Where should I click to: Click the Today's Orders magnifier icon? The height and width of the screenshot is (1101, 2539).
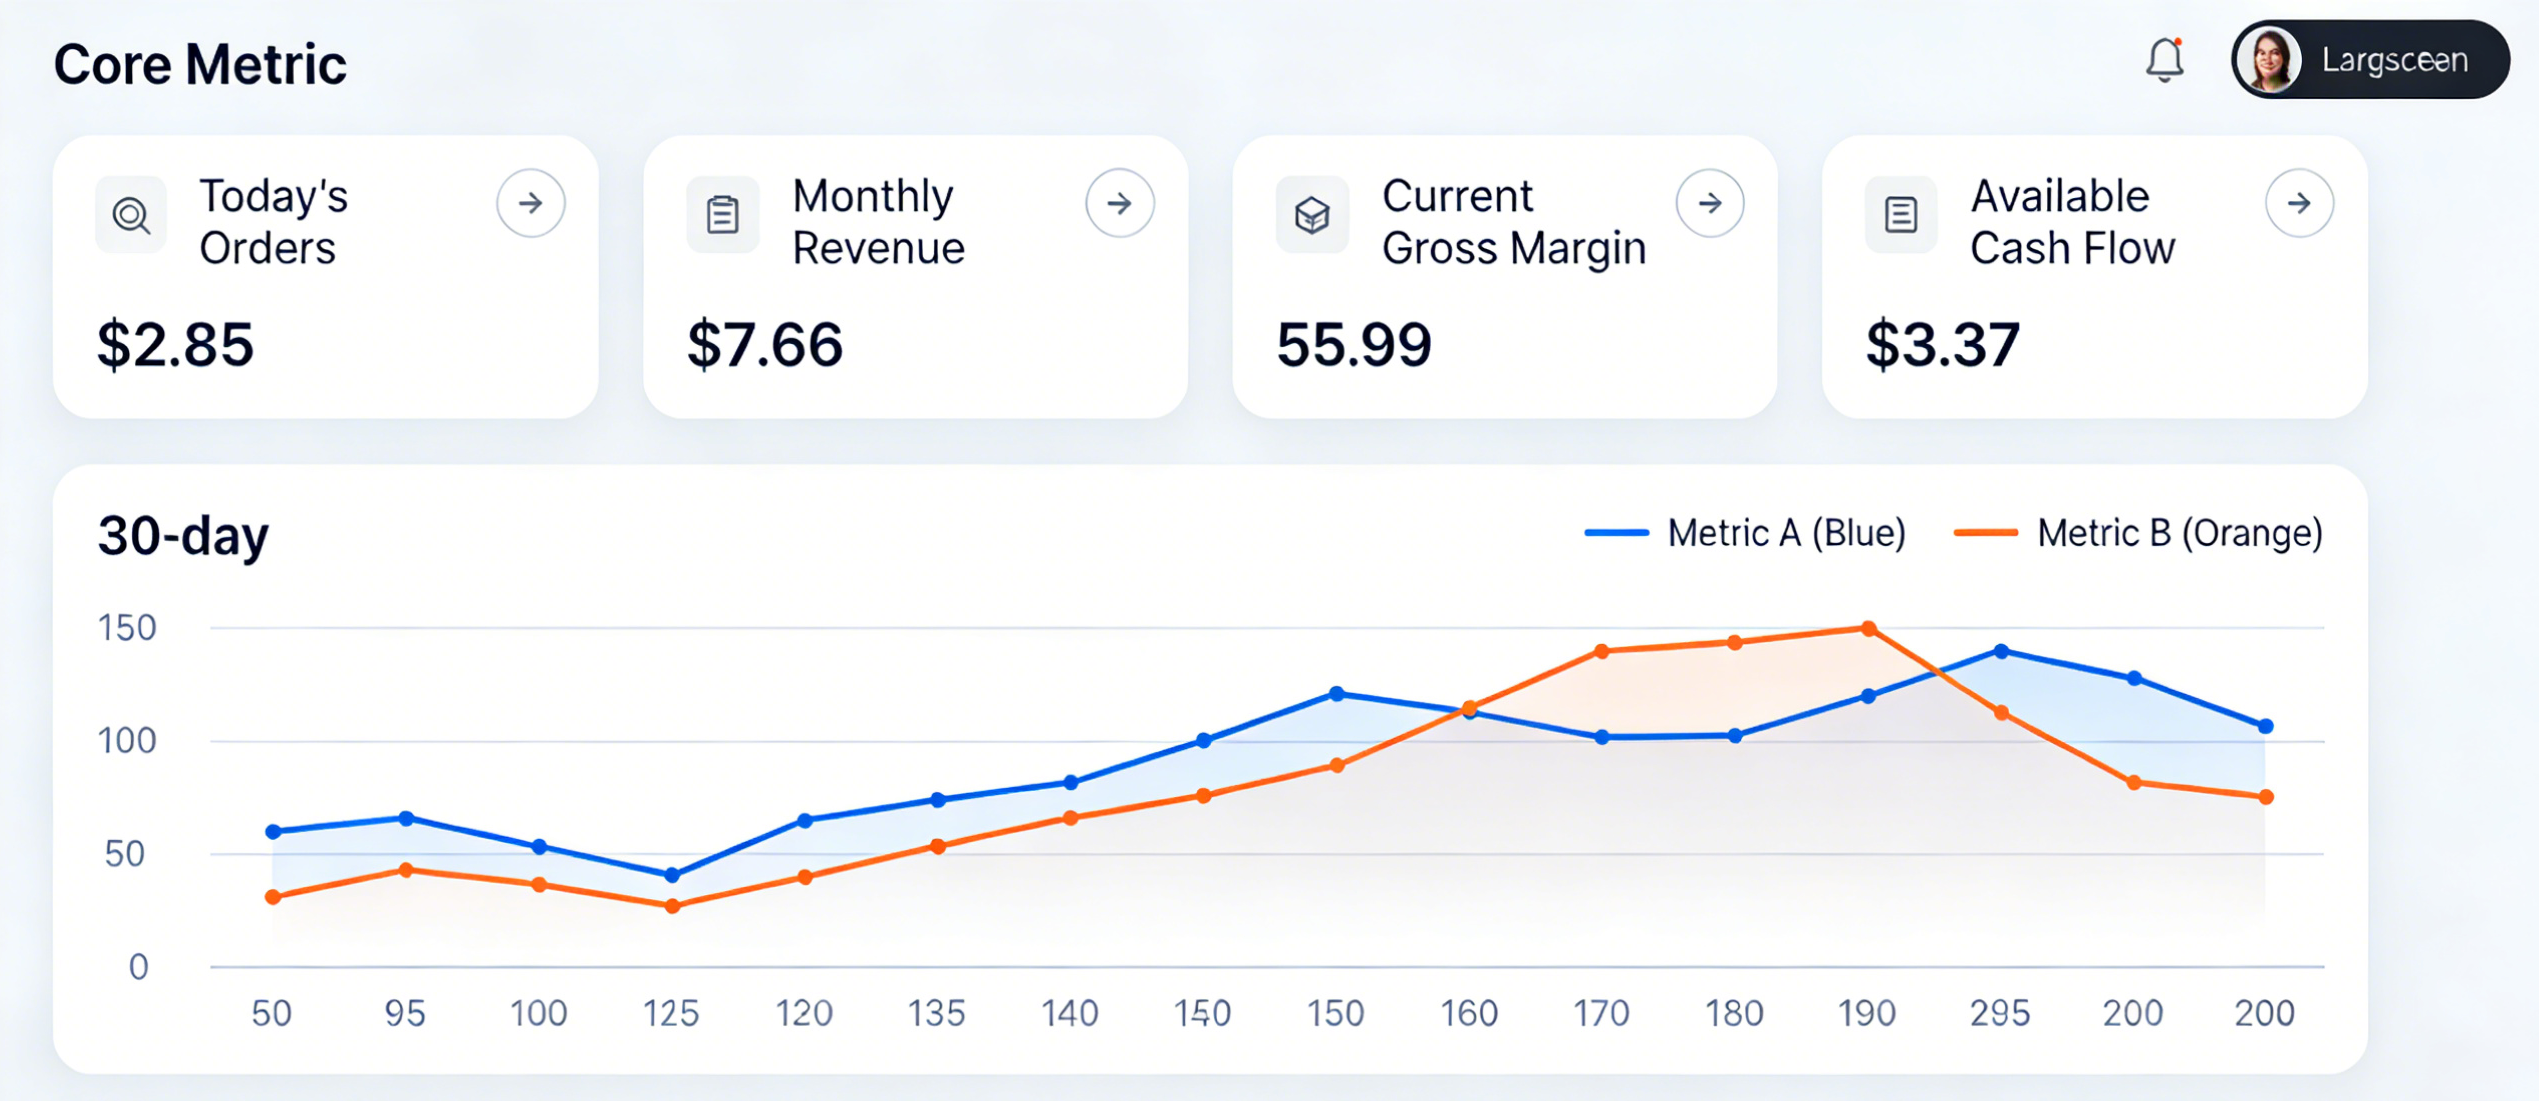click(x=131, y=214)
